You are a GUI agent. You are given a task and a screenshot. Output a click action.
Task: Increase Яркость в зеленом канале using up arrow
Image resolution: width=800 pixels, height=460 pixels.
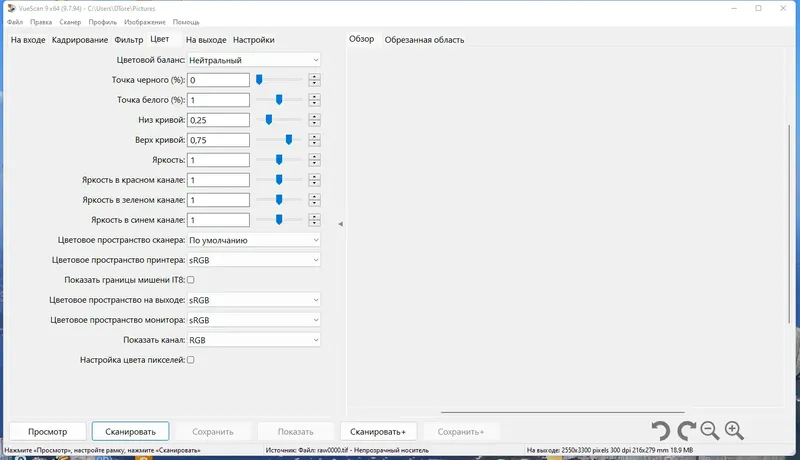click(x=314, y=197)
